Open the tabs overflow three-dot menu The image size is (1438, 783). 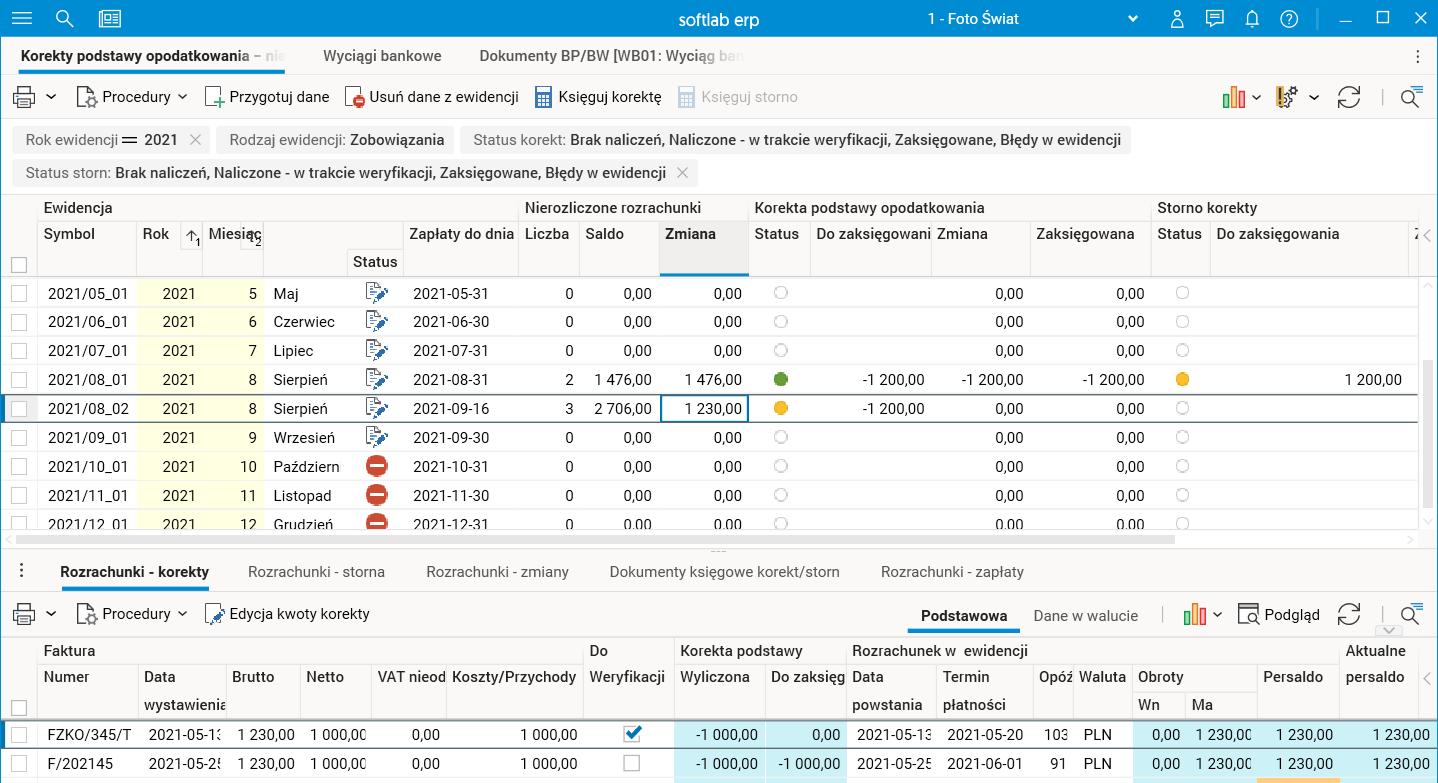tap(1418, 56)
